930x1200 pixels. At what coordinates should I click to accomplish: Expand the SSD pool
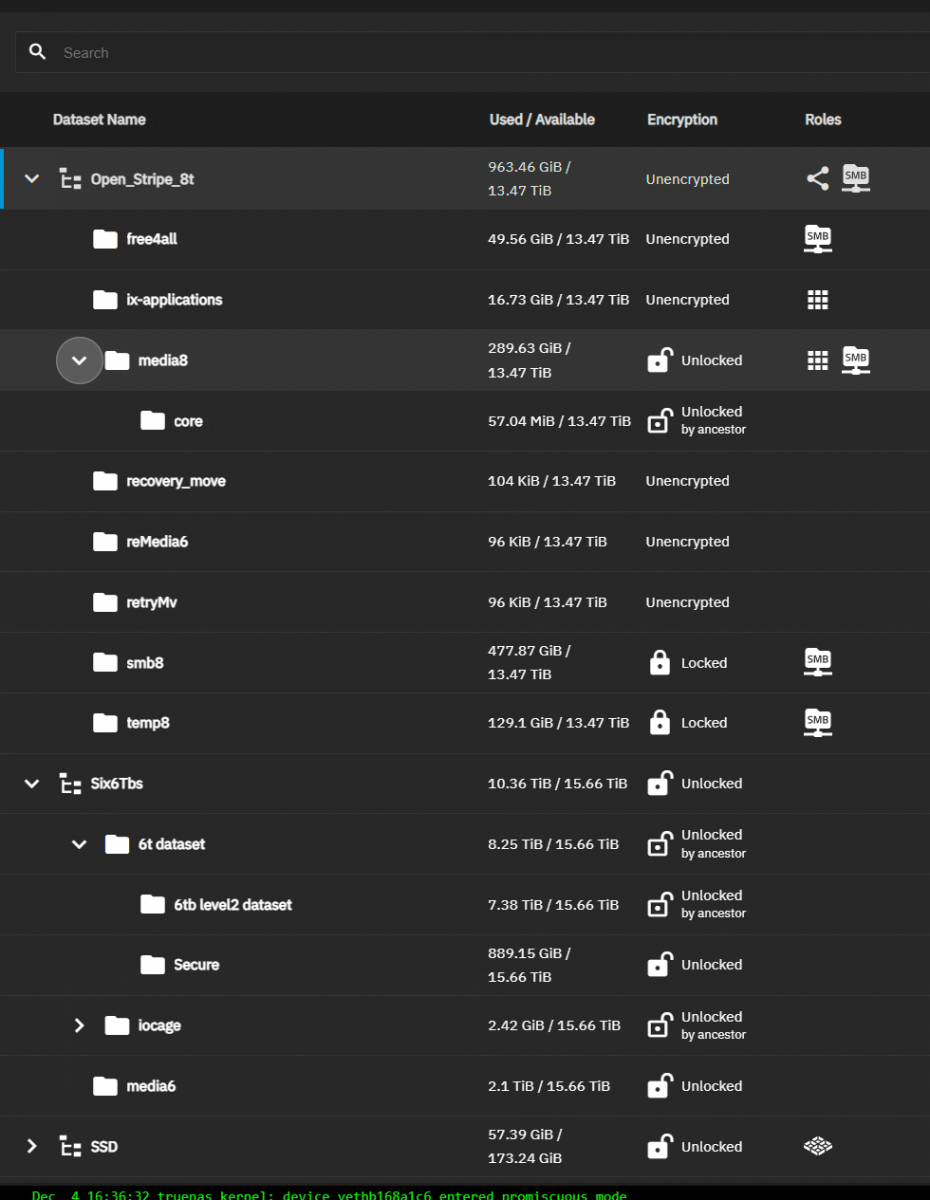pos(32,1146)
